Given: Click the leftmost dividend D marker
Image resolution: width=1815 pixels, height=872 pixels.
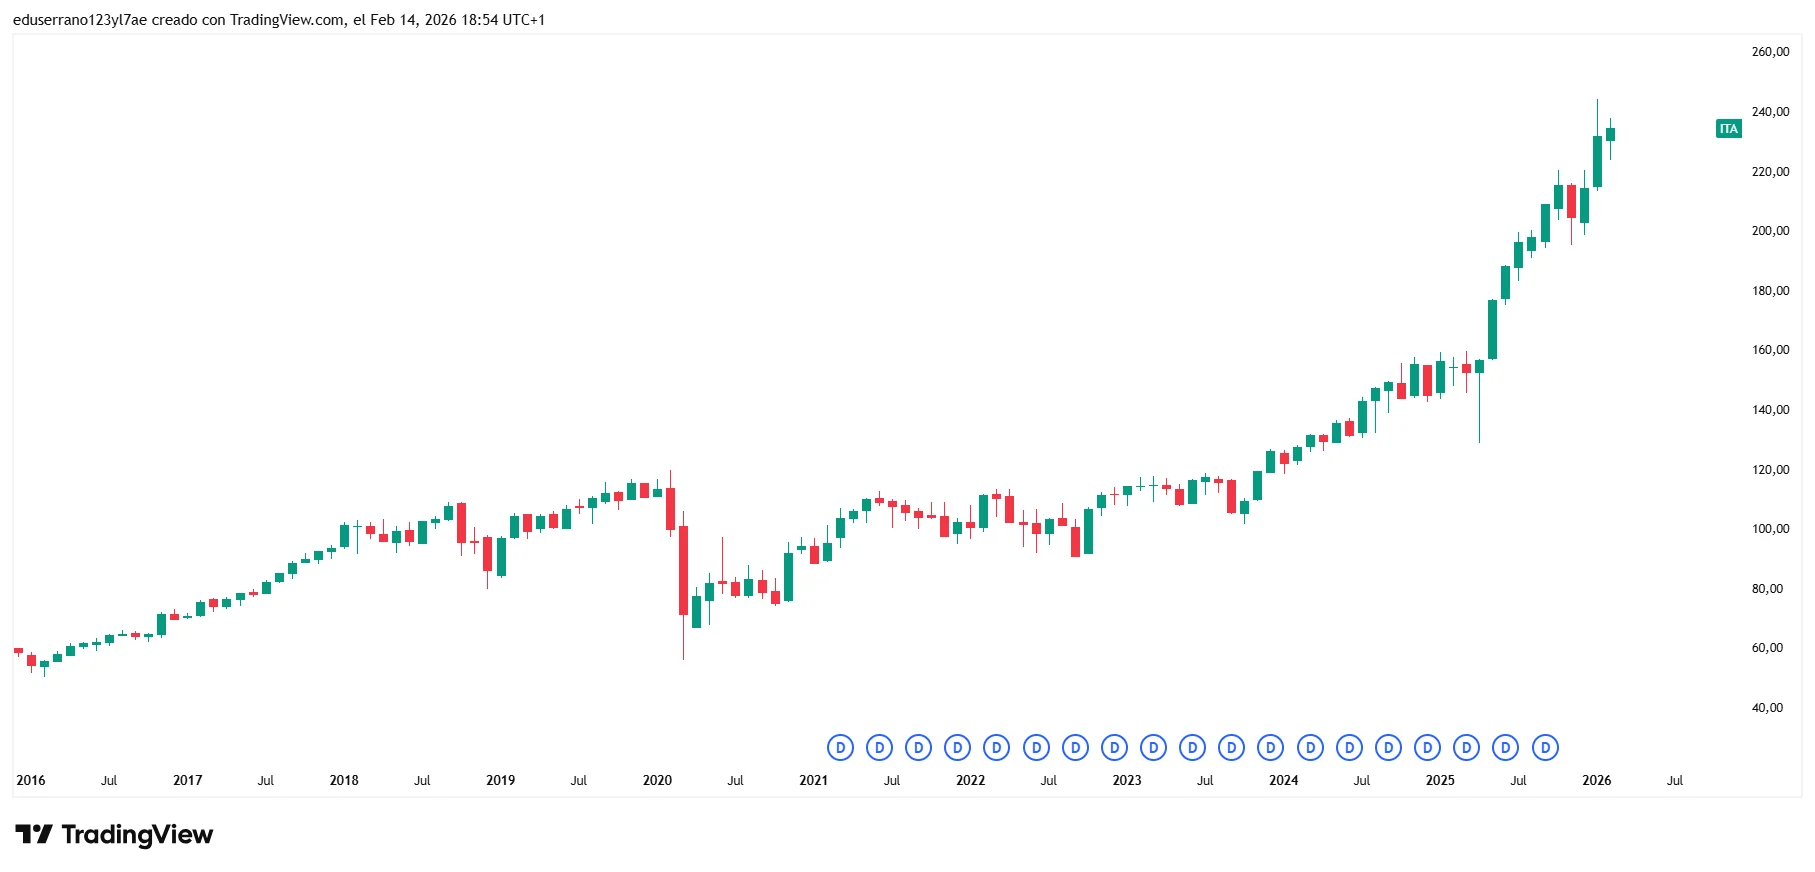Looking at the screenshot, I should 840,747.
